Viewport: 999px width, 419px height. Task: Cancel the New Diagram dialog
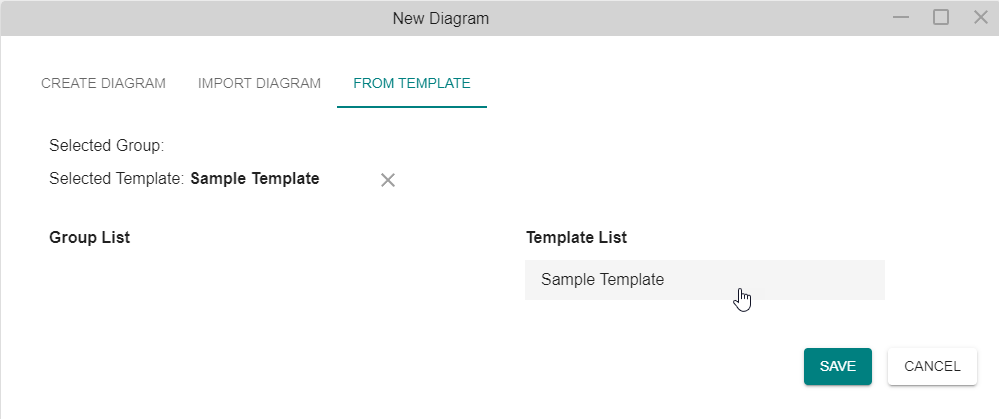tap(932, 366)
